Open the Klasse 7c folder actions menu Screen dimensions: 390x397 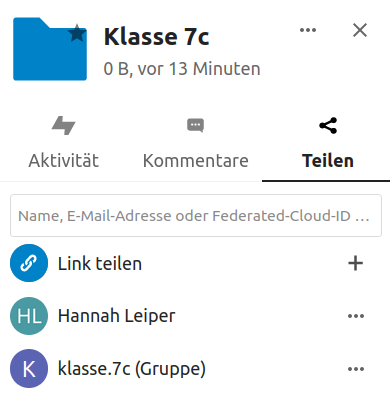click(308, 30)
